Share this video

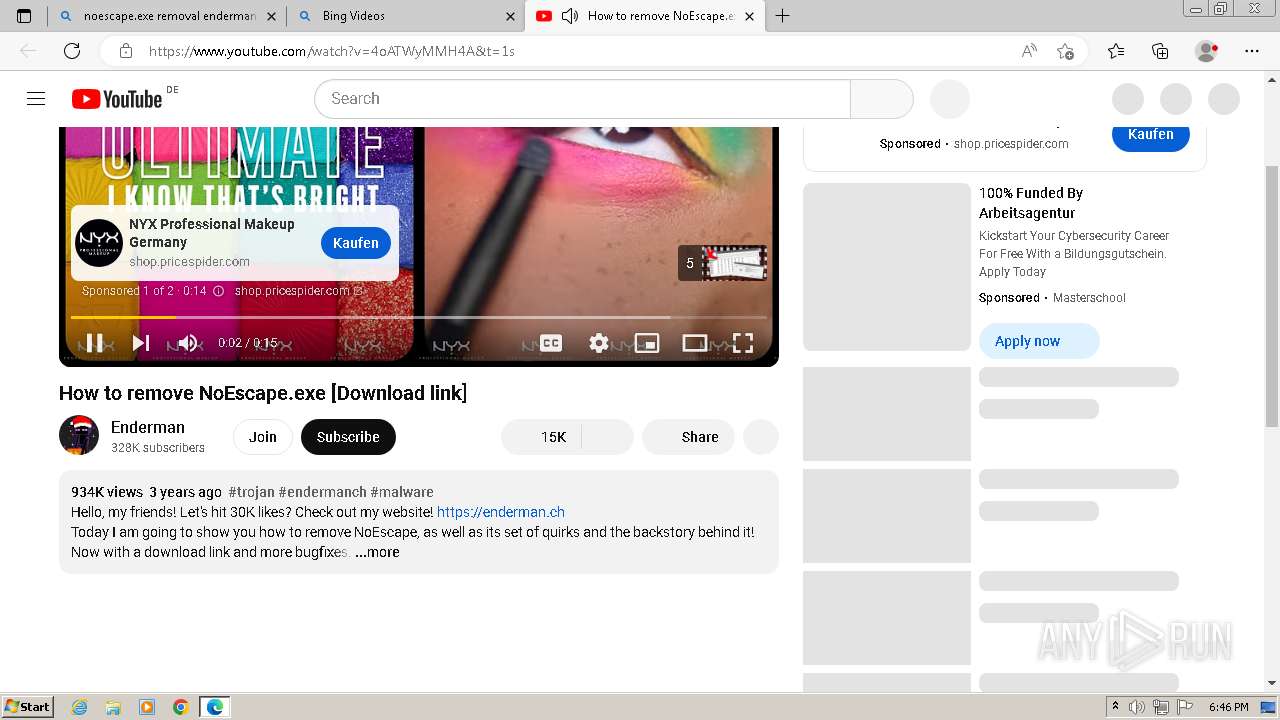click(x=688, y=437)
